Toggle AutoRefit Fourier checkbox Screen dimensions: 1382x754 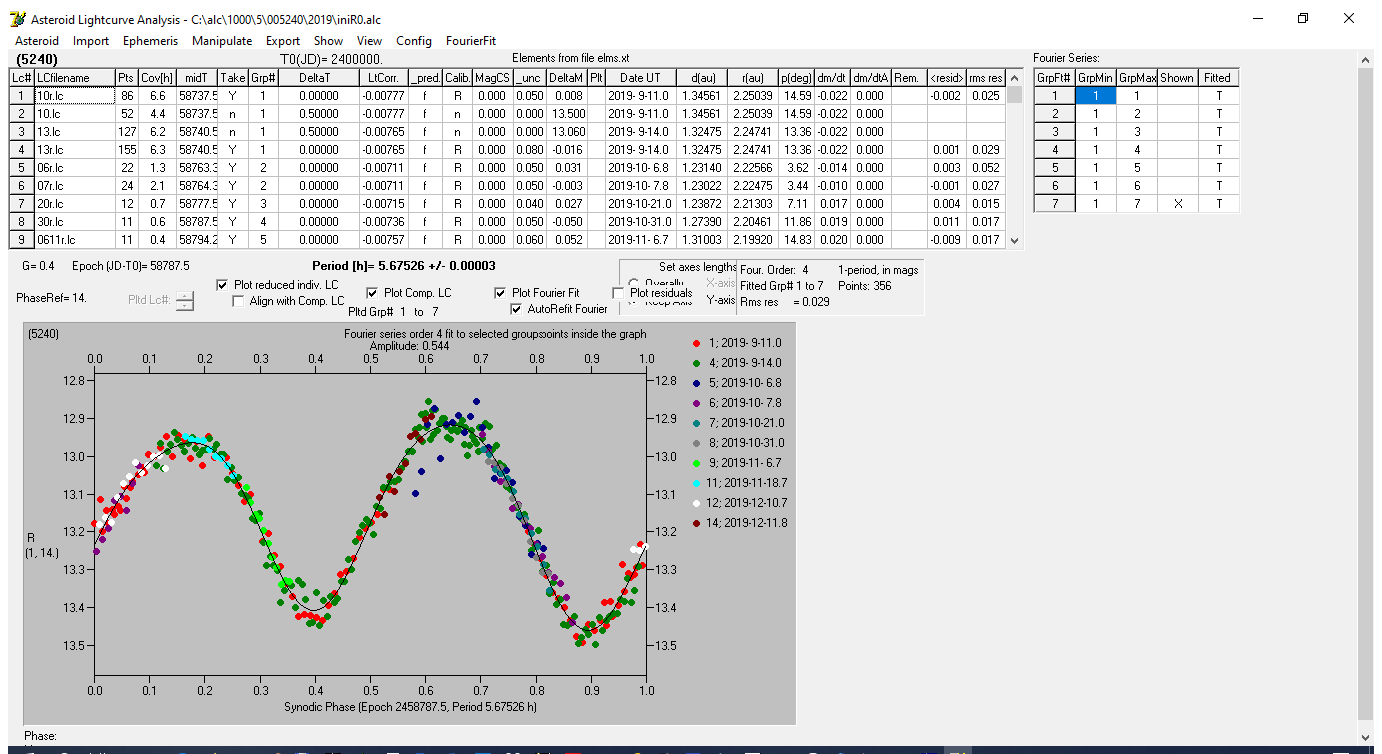pos(517,309)
